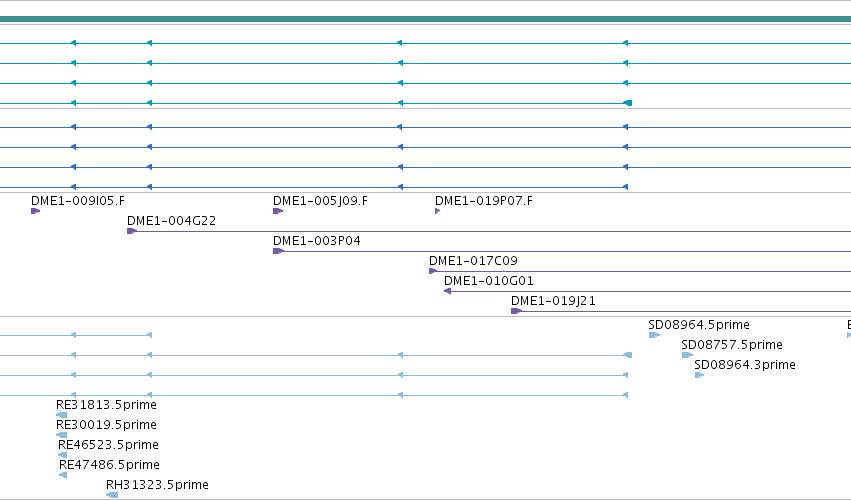Viewport: 851px width, 500px height.
Task: Select the DME1-004G22 label
Action: [x=172, y=221]
